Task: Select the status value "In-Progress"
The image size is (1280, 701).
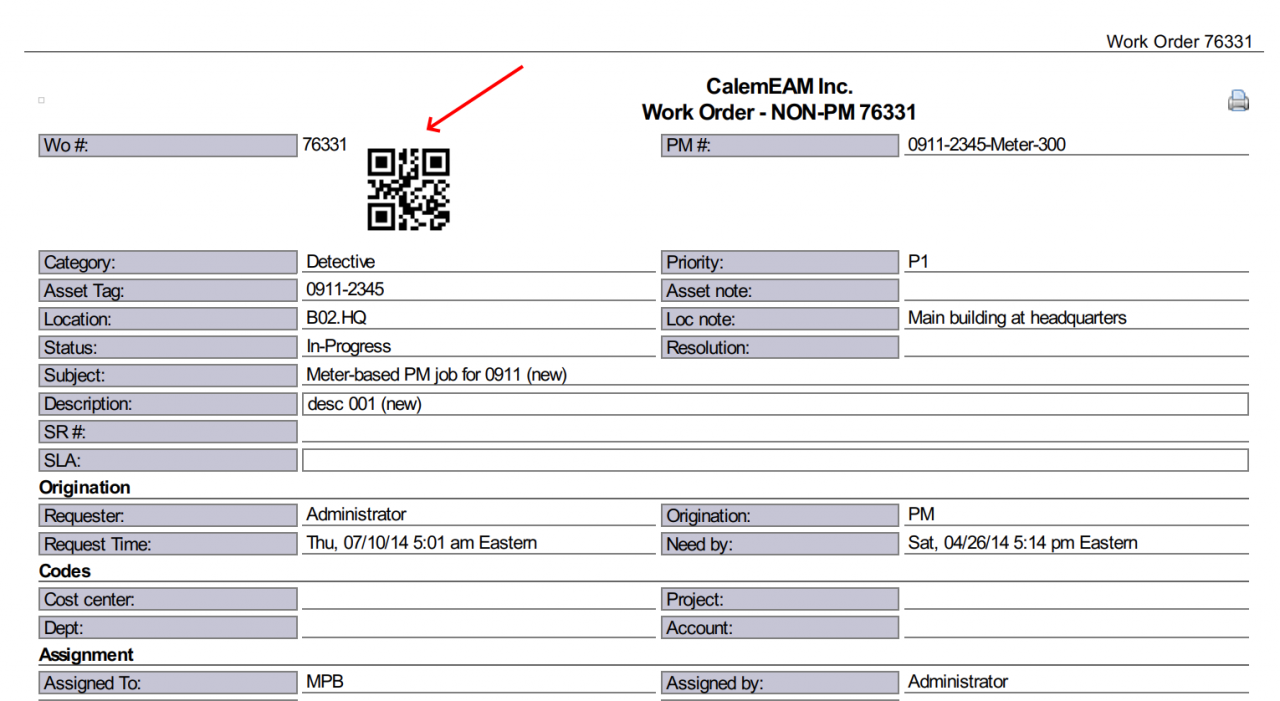Action: click(x=349, y=347)
